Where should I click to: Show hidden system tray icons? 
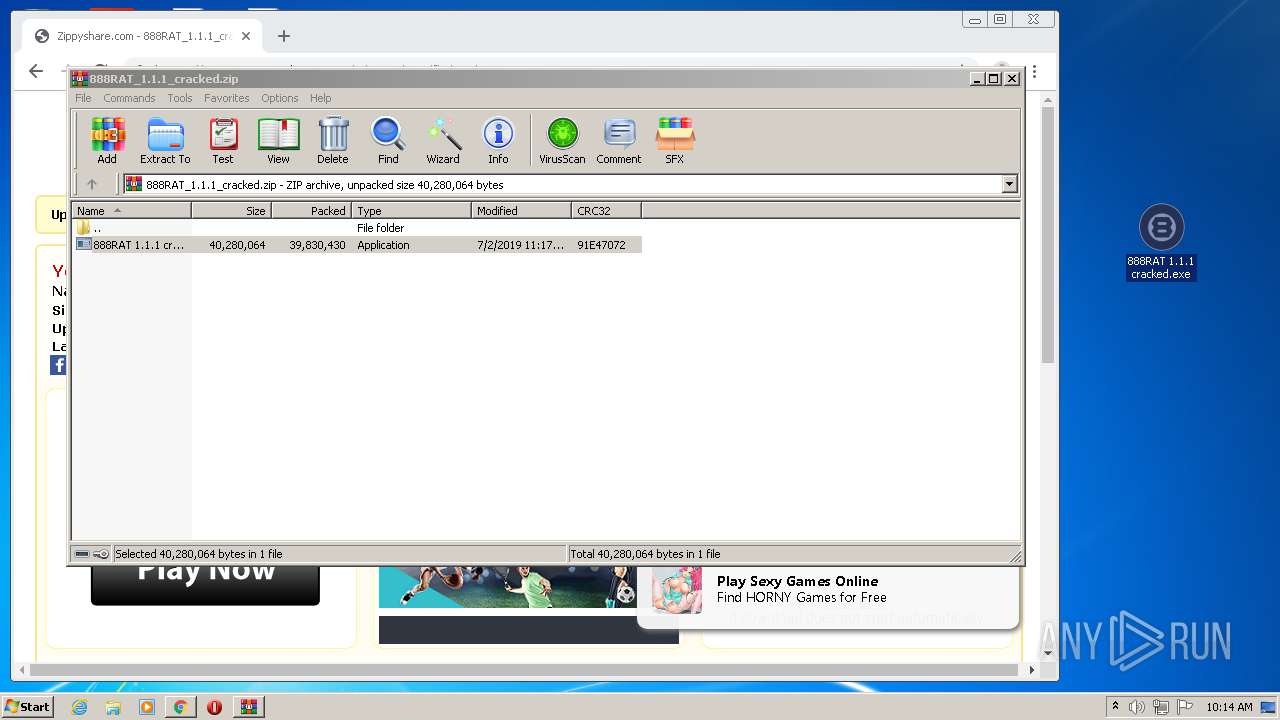tap(1115, 707)
